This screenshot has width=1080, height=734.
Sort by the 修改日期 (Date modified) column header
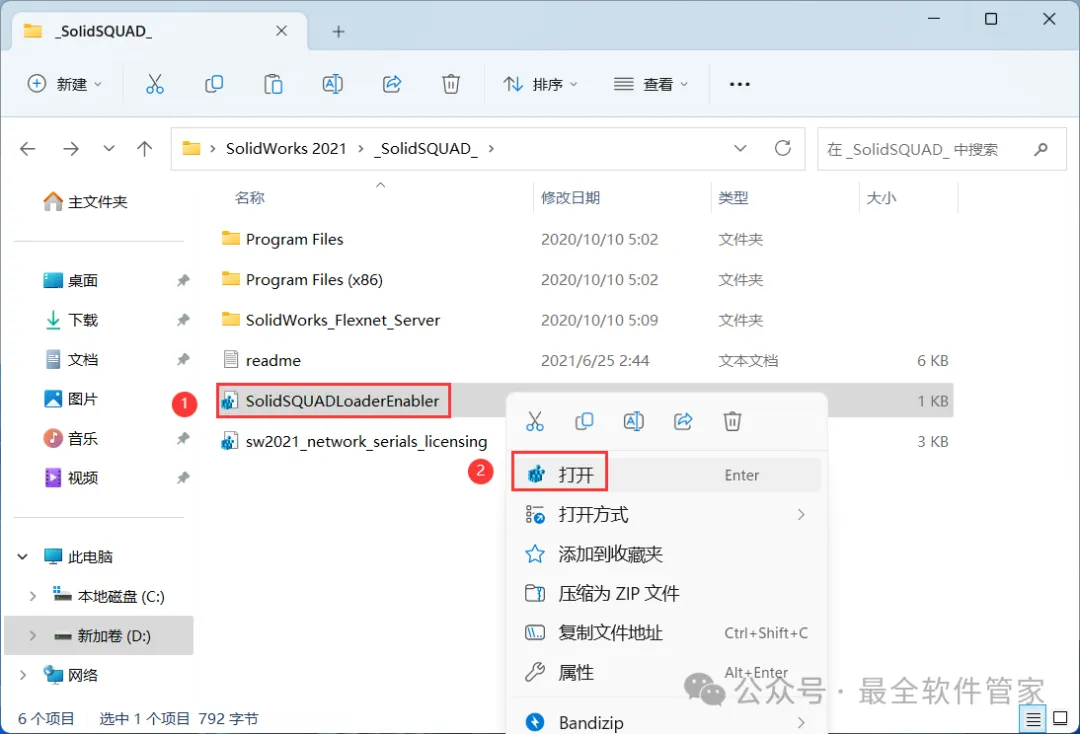tap(570, 198)
